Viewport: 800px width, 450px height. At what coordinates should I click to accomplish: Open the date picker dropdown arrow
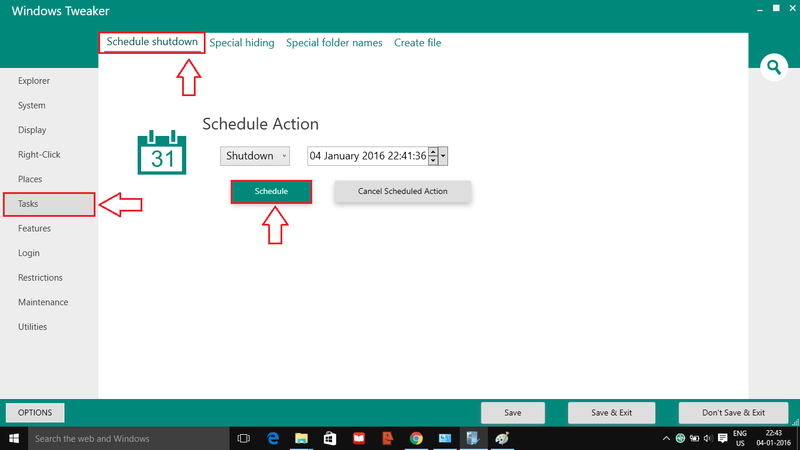443,156
